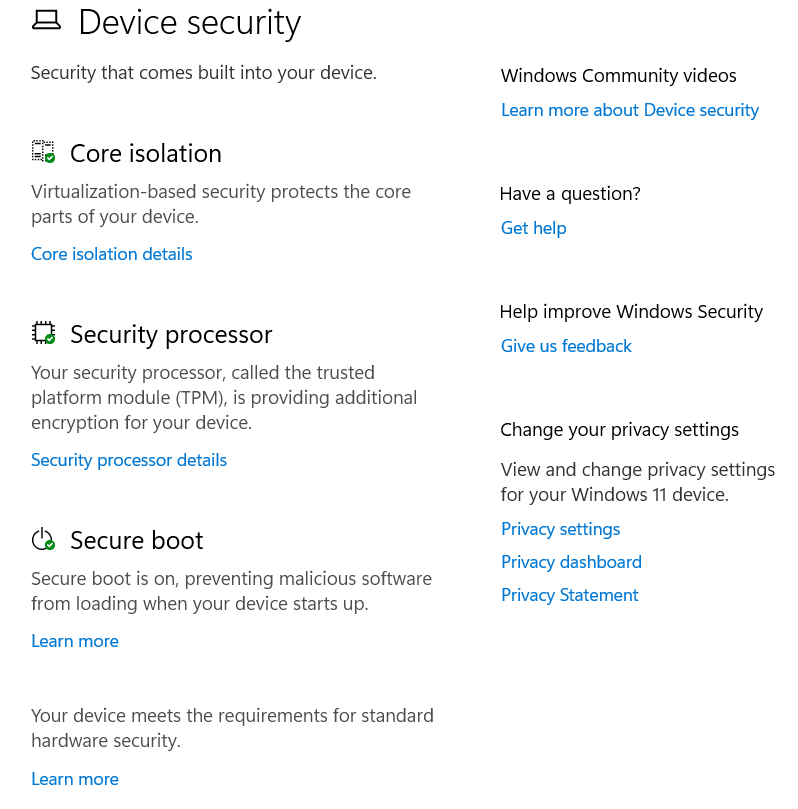The height and width of the screenshot is (809, 798).
Task: Open the Privacy Statement link
Action: tap(570, 595)
